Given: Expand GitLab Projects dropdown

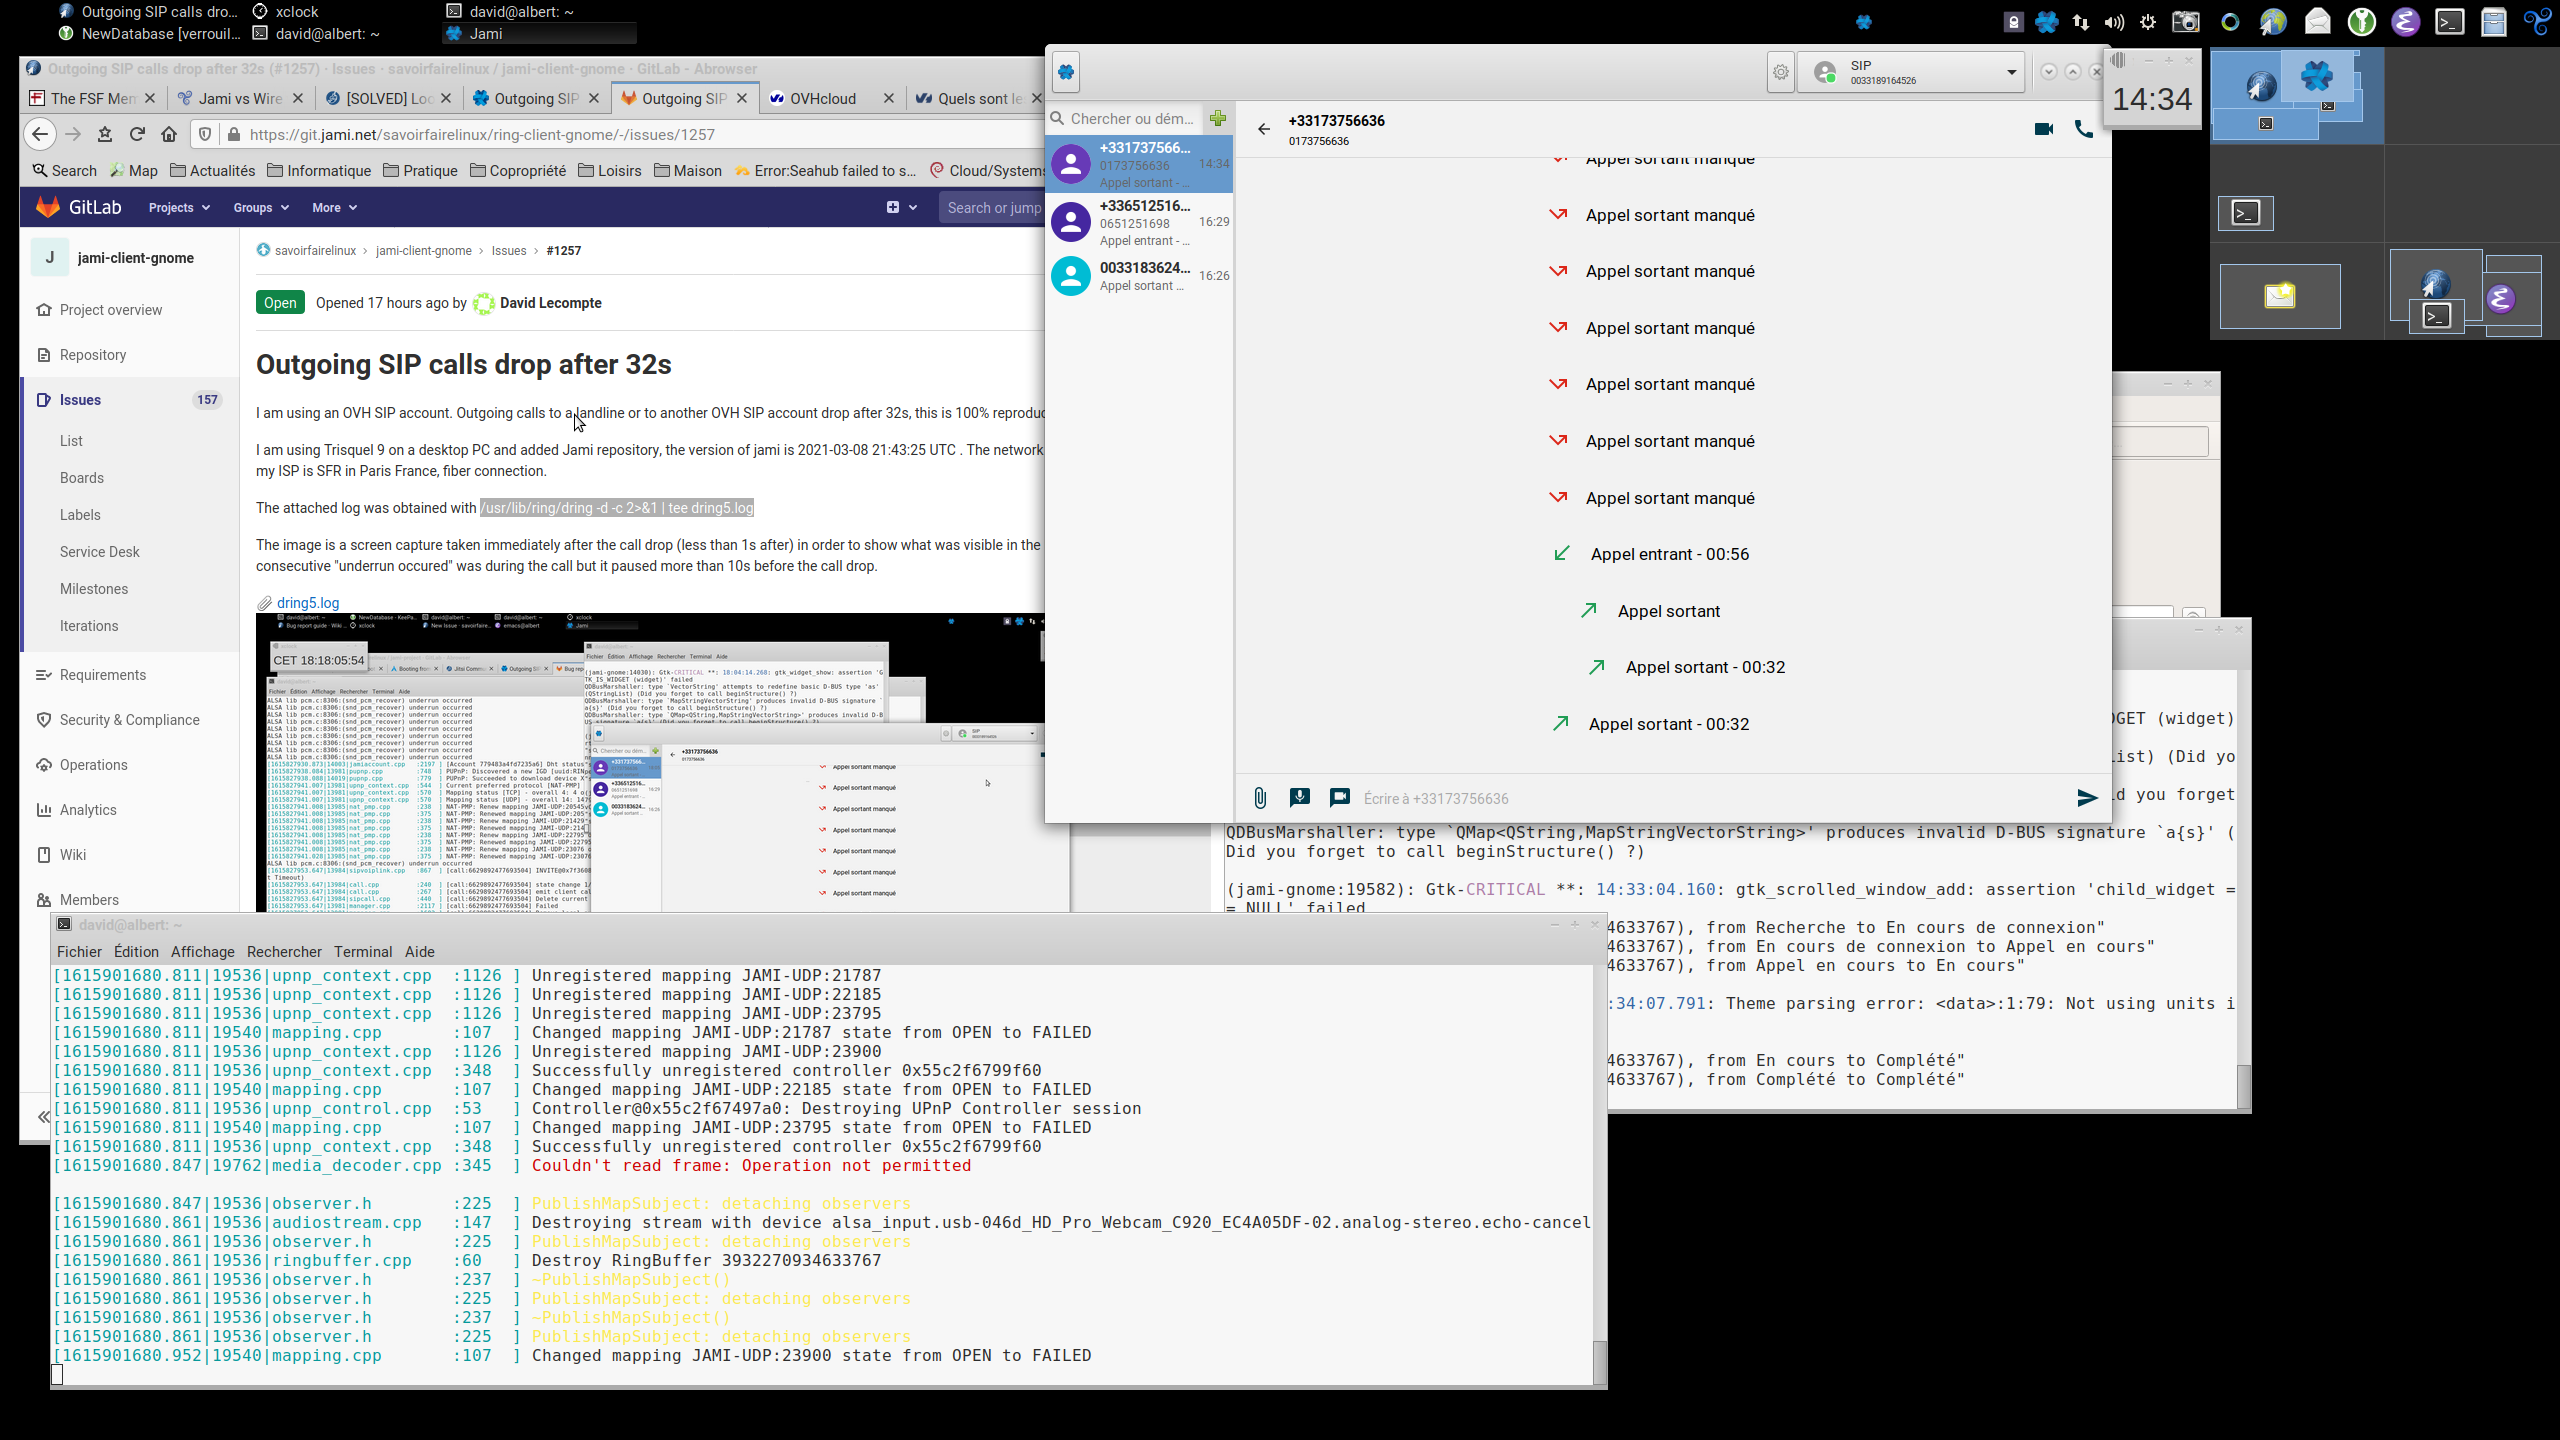Looking at the screenshot, I should pos(179,207).
